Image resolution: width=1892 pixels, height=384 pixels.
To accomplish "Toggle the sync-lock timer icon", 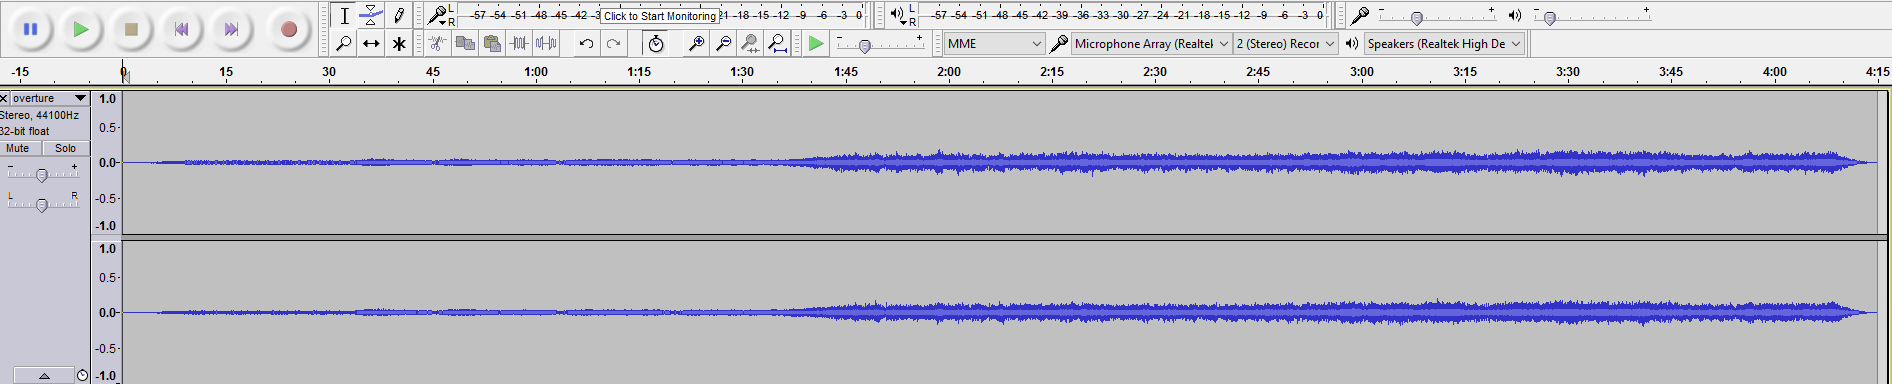I will coord(655,43).
